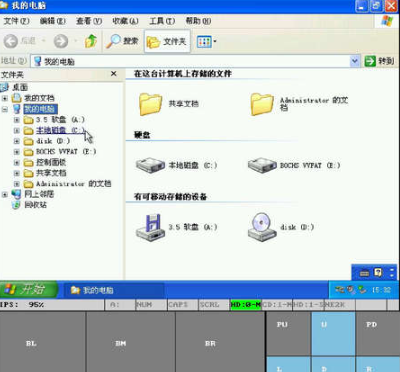Select 3.5 Floppy (A:) in tree
This screenshot has height=372, width=400.
pos(60,120)
